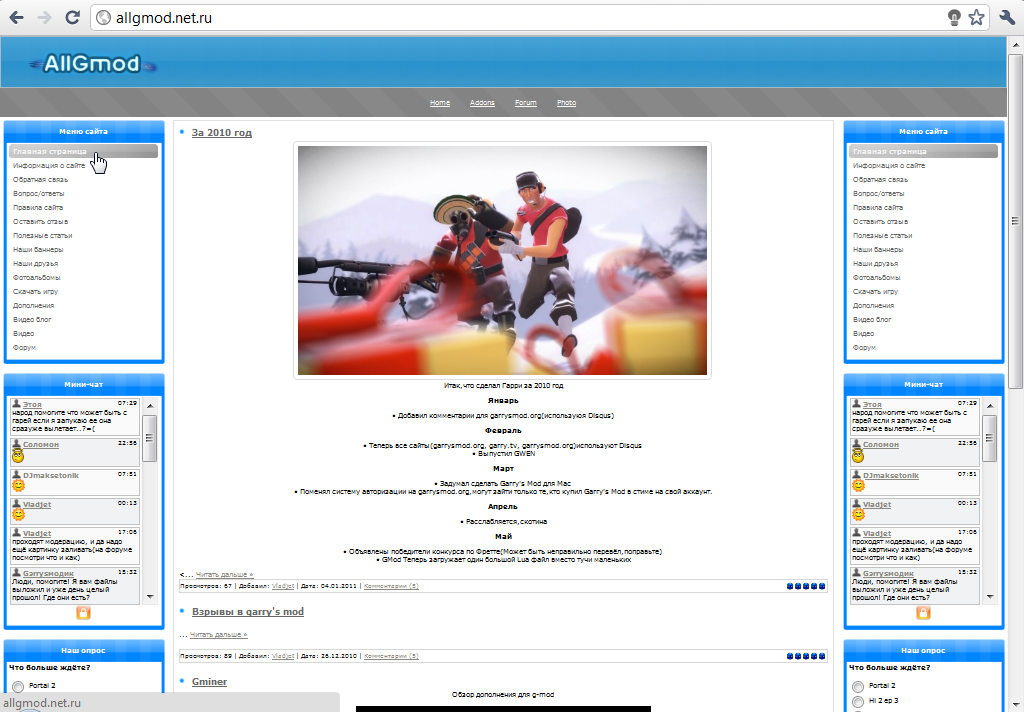This screenshot has width=1024, height=712.
Task: Open Этоя's profile in left mini-chat
Action: [32, 405]
